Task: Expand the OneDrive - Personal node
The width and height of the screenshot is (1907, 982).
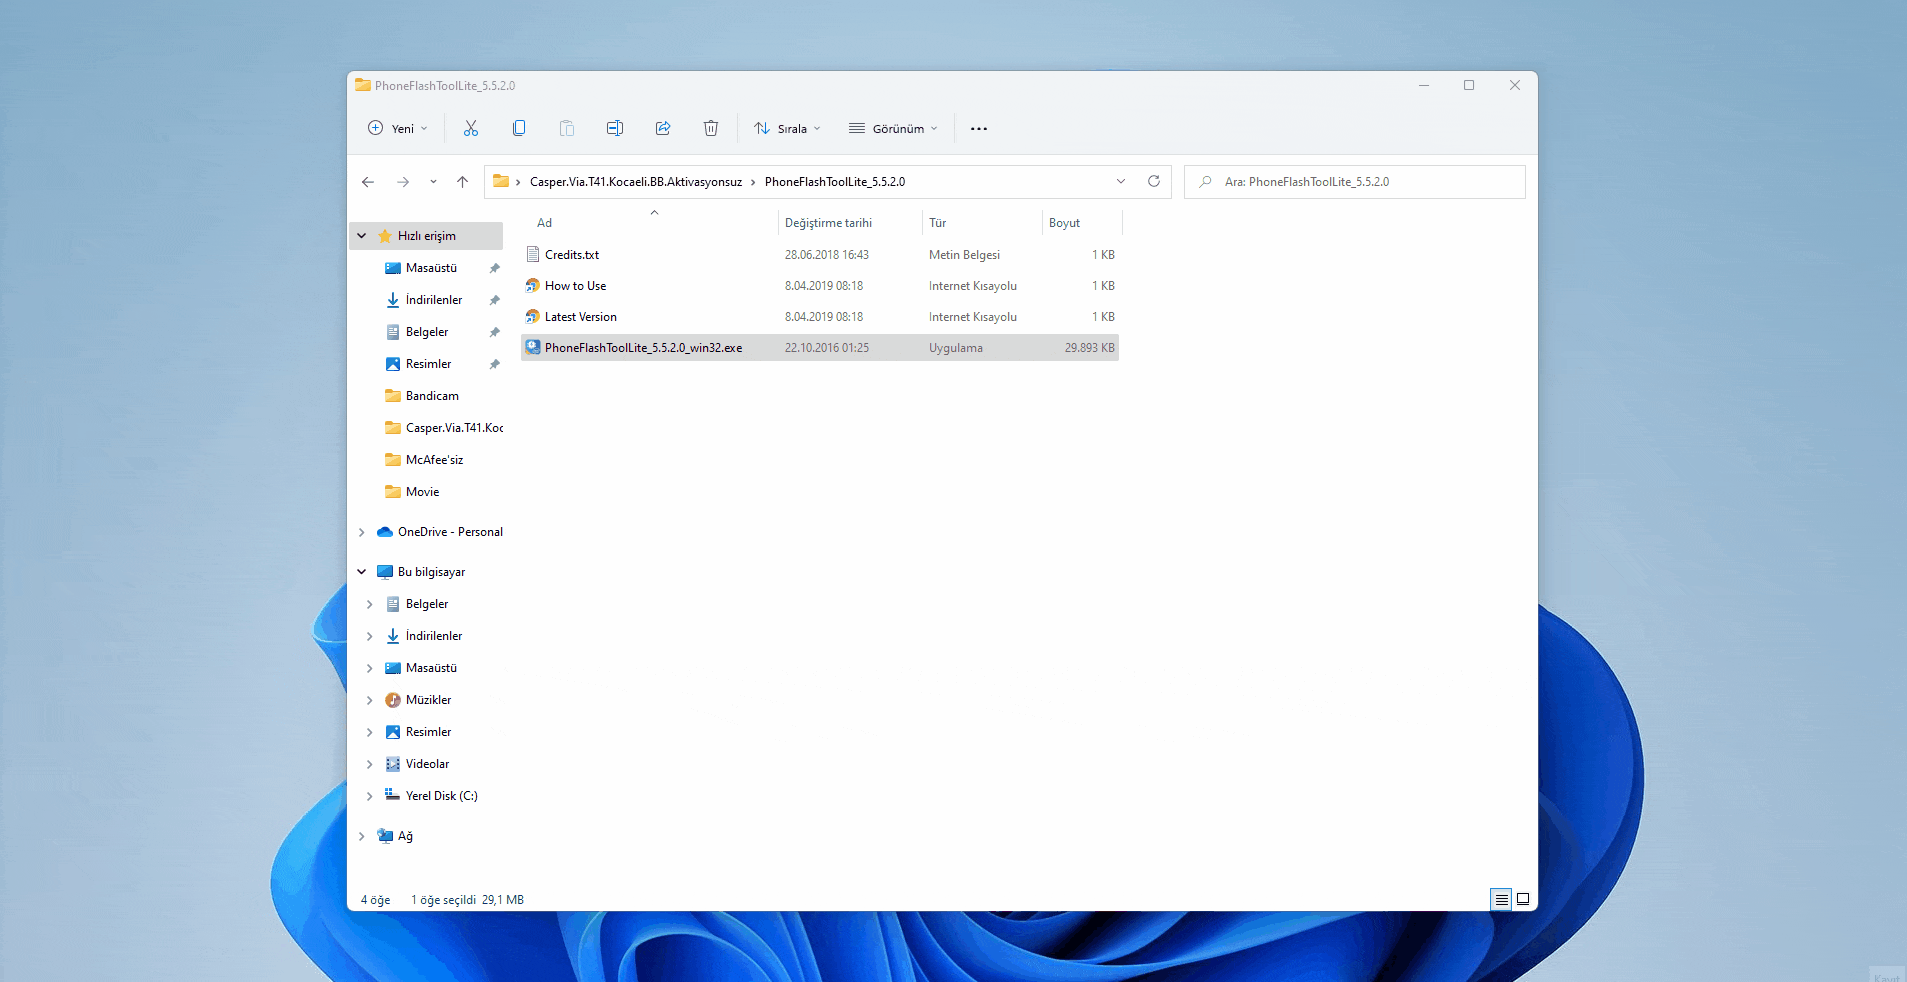Action: tap(362, 532)
